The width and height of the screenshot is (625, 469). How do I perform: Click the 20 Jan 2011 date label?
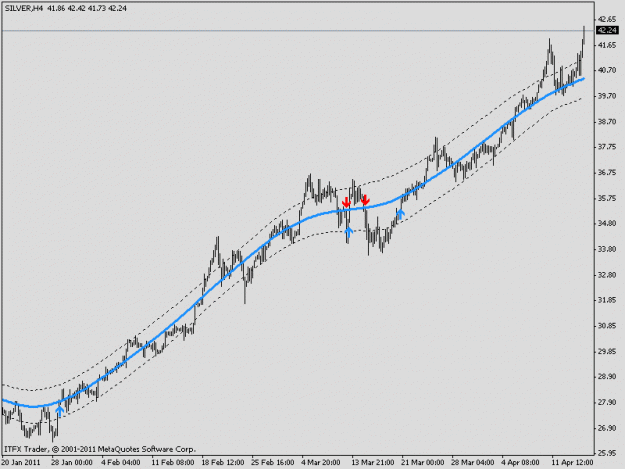tap(21, 462)
